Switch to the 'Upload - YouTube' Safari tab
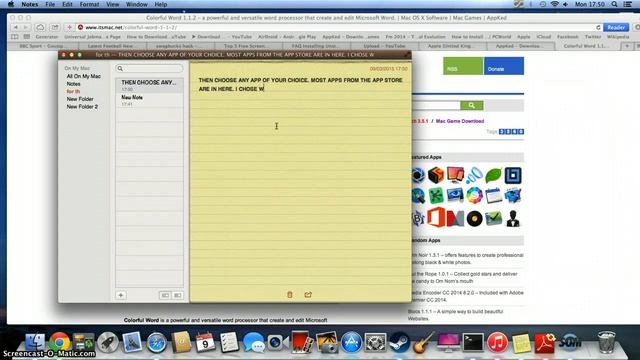This screenshot has width=640, height=360. pyautogui.click(x=384, y=46)
